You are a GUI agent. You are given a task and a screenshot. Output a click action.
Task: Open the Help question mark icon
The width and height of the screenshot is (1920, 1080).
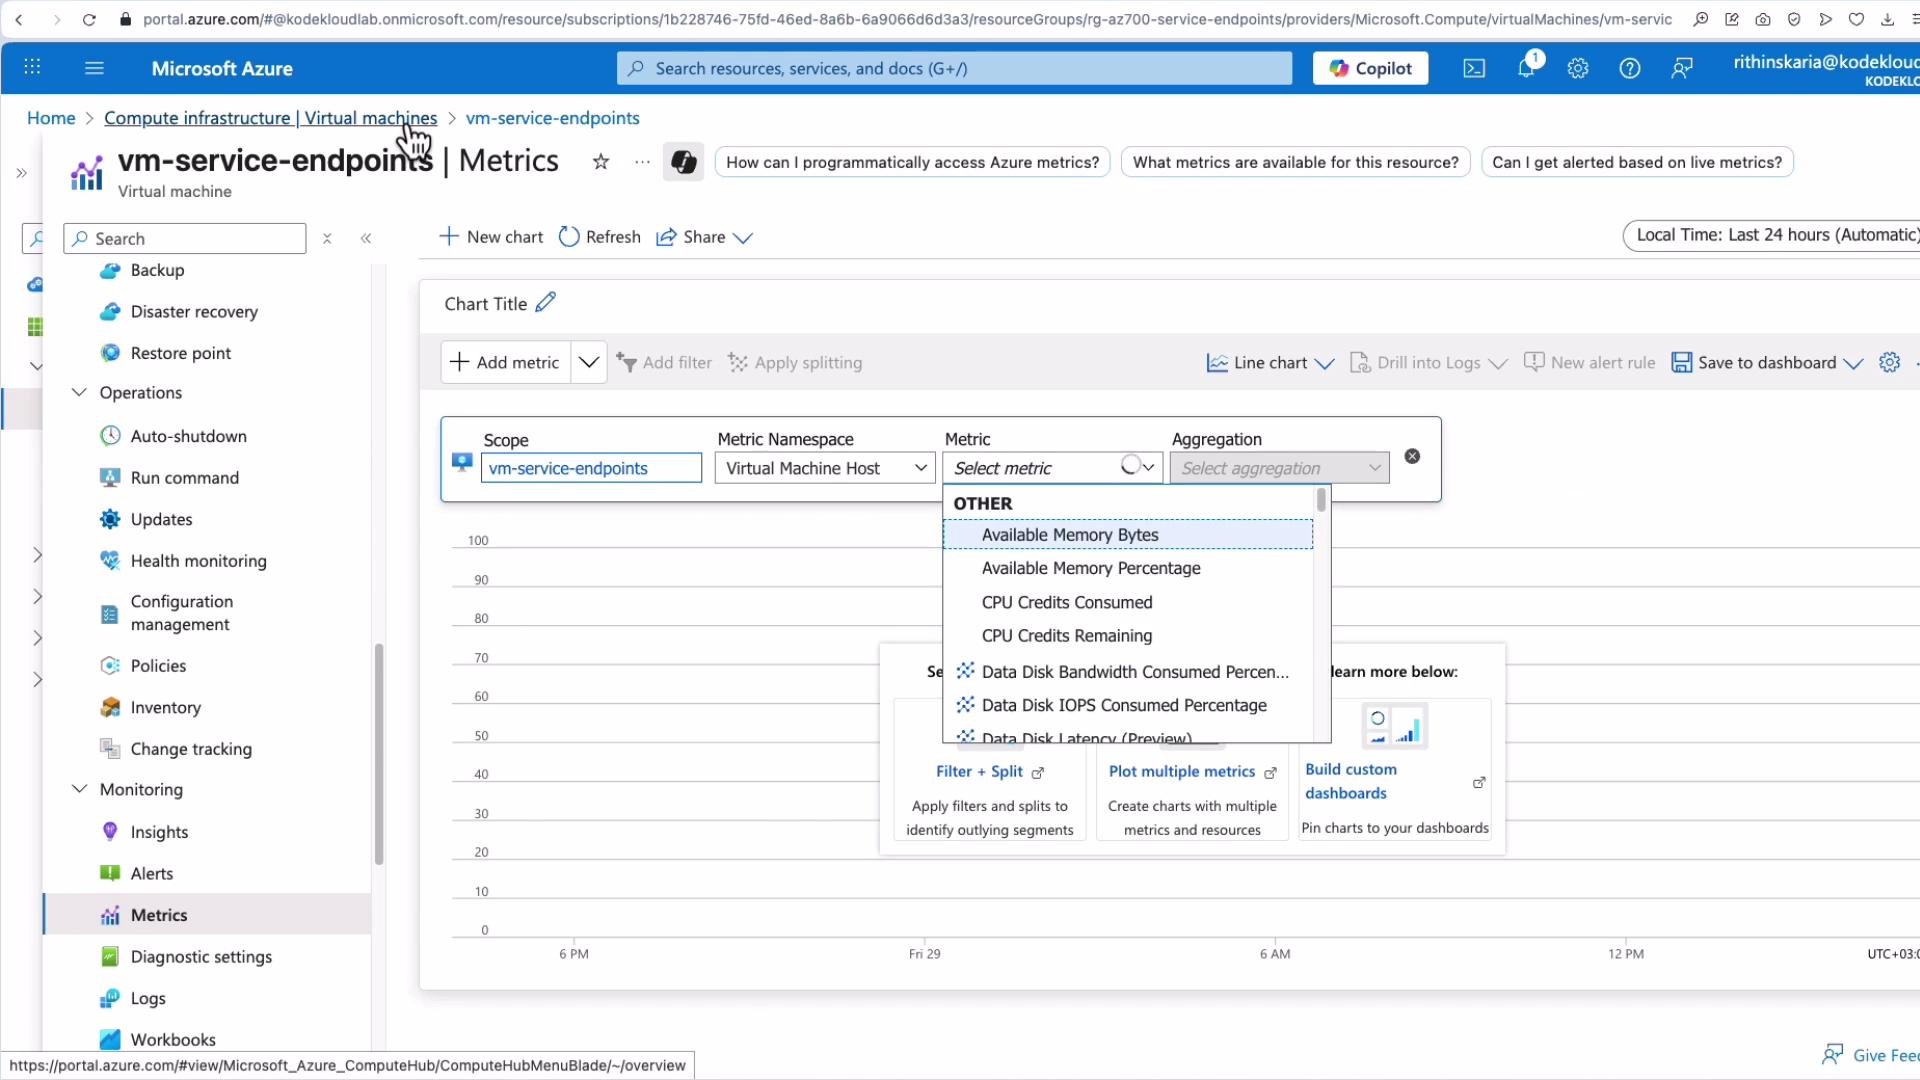(1630, 68)
